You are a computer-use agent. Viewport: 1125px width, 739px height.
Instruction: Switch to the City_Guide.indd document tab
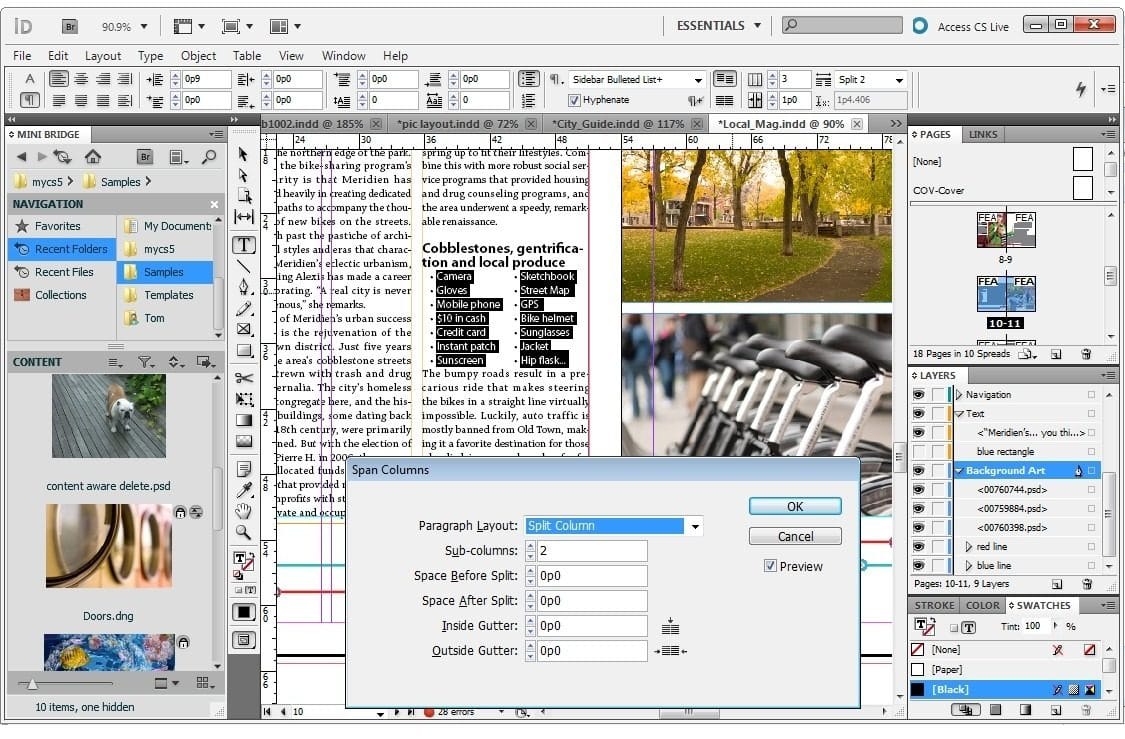point(612,124)
